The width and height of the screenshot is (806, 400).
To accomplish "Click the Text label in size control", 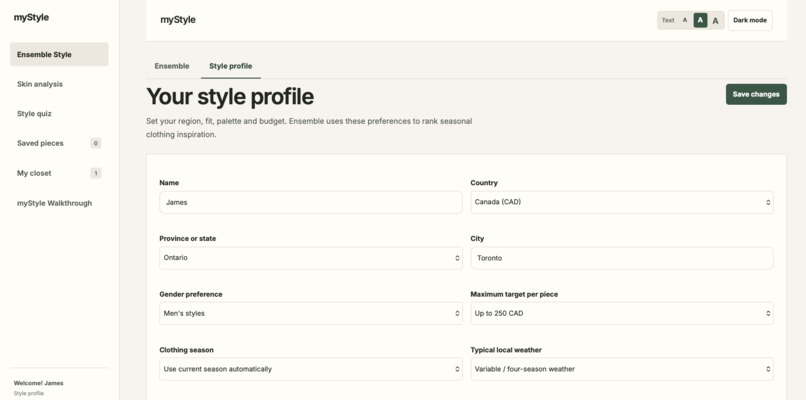I will [668, 21].
